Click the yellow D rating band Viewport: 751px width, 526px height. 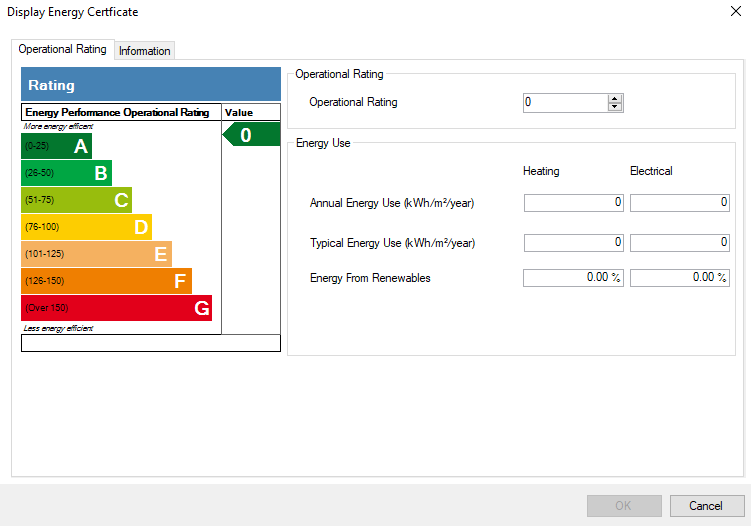(87, 227)
